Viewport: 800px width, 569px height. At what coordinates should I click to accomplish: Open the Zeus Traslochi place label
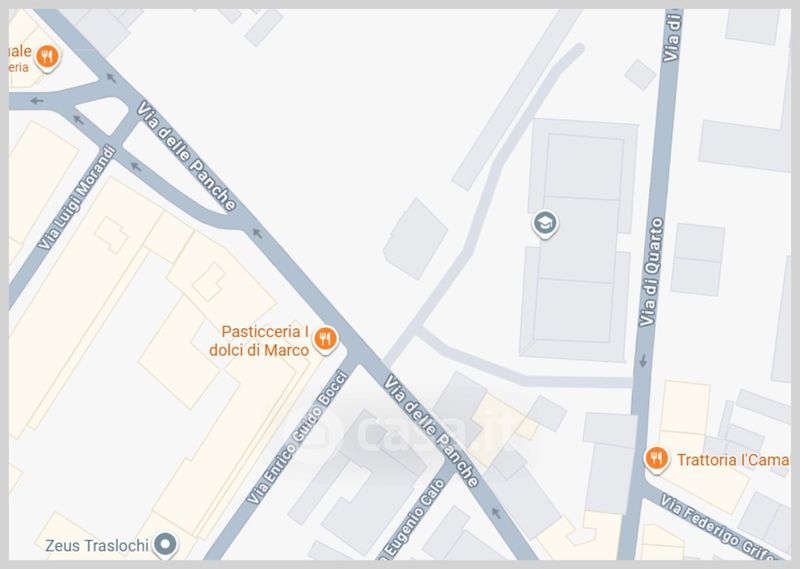tap(97, 546)
